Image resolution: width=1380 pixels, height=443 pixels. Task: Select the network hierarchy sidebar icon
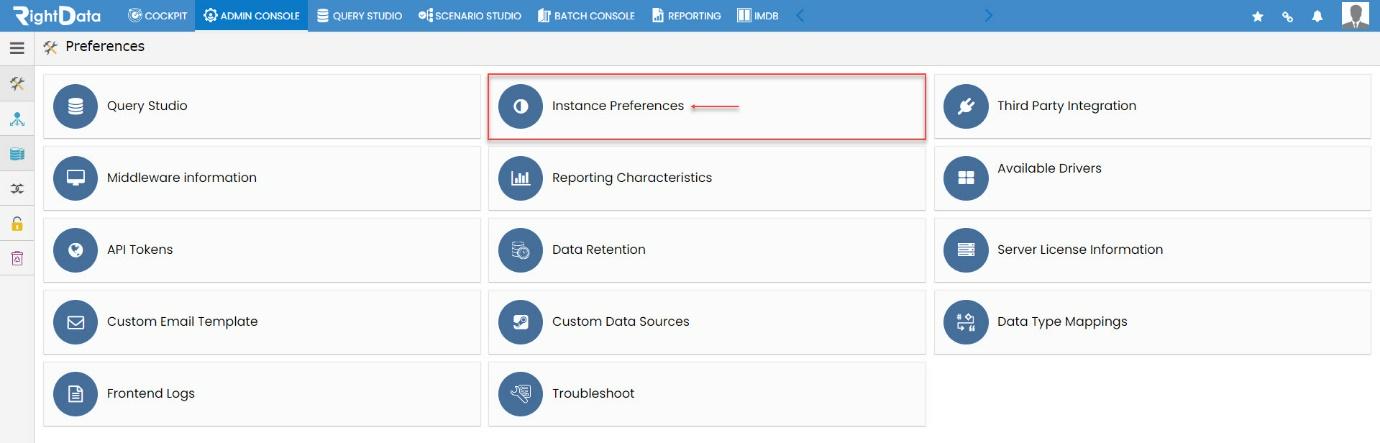[x=17, y=119]
